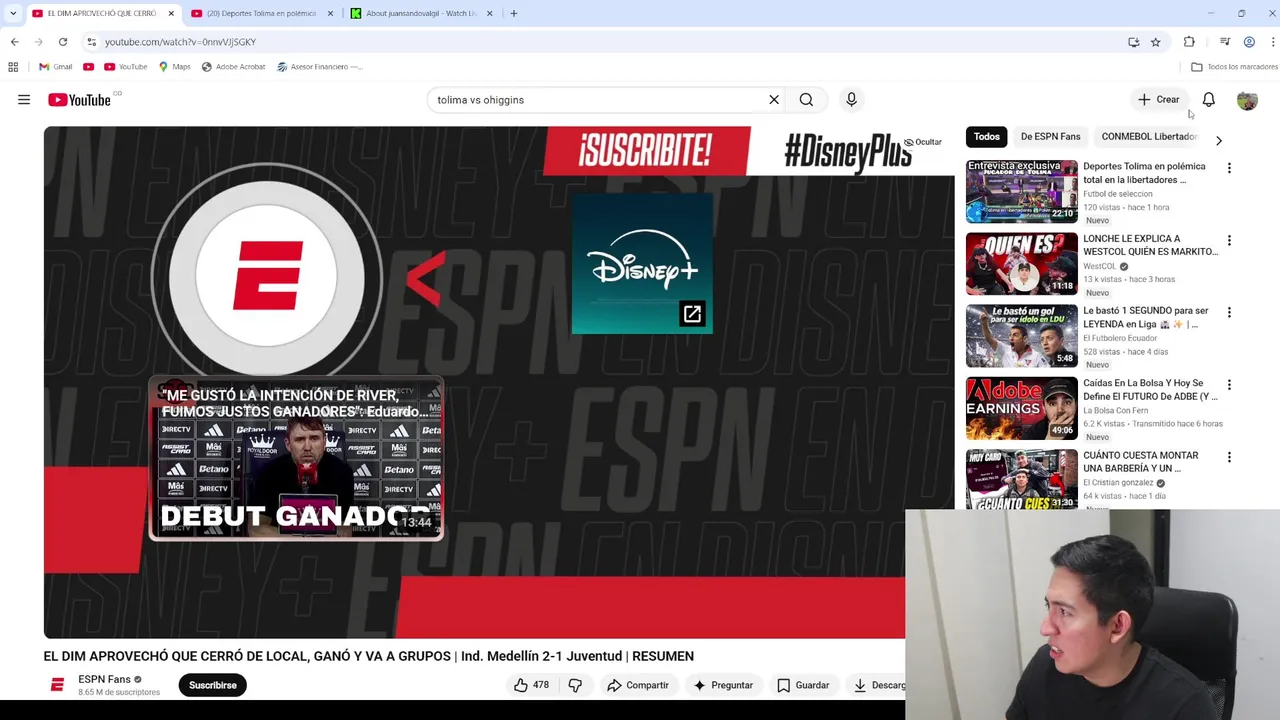Open LONCHE LE EXPLICA A WESTCOL thumbnail
Image resolution: width=1280 pixels, height=720 pixels.
pyautogui.click(x=1021, y=264)
